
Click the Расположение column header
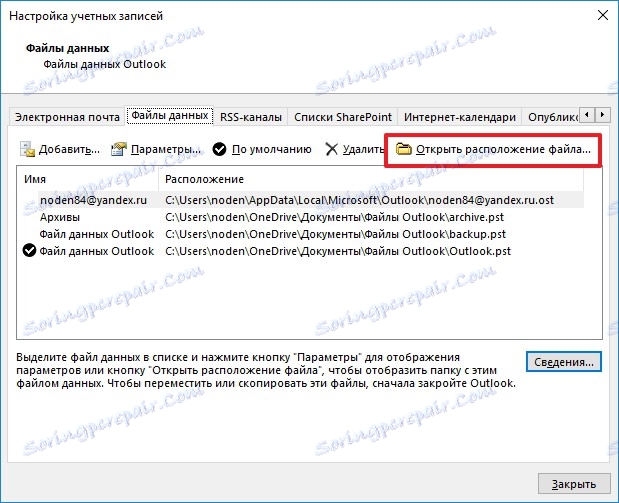[x=371, y=179]
